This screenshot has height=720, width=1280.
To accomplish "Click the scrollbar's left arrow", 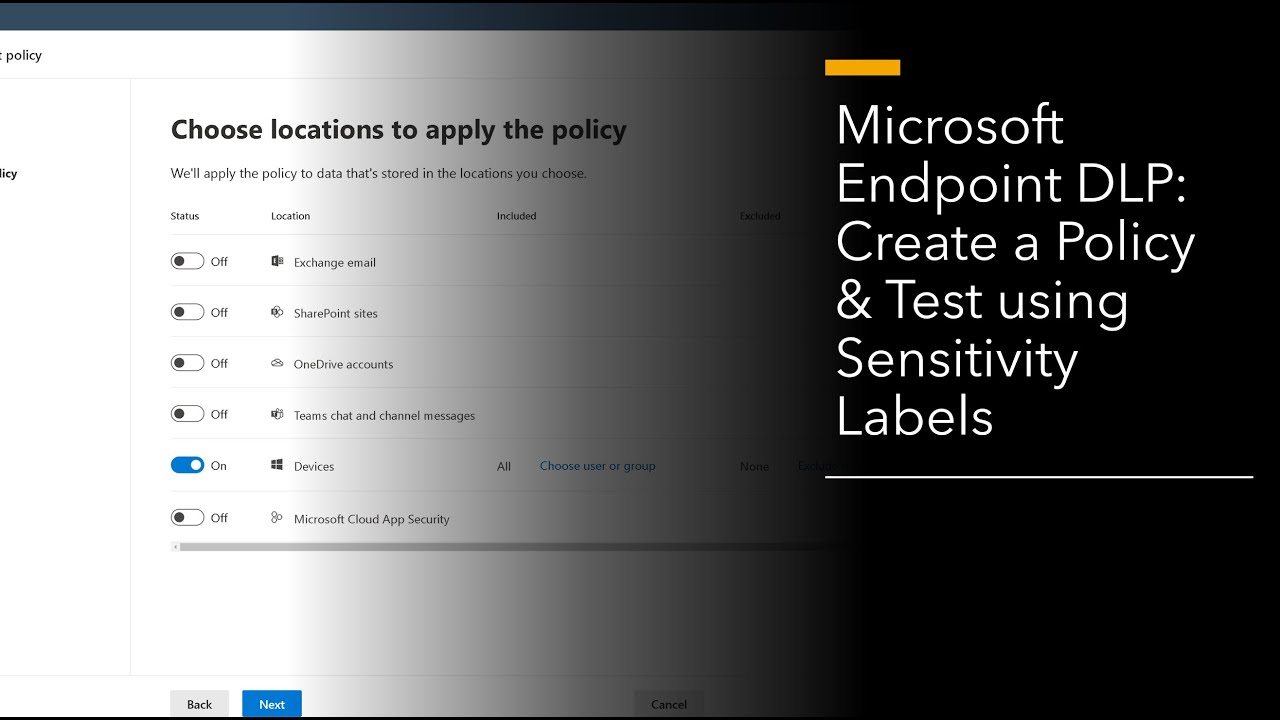I will [176, 547].
